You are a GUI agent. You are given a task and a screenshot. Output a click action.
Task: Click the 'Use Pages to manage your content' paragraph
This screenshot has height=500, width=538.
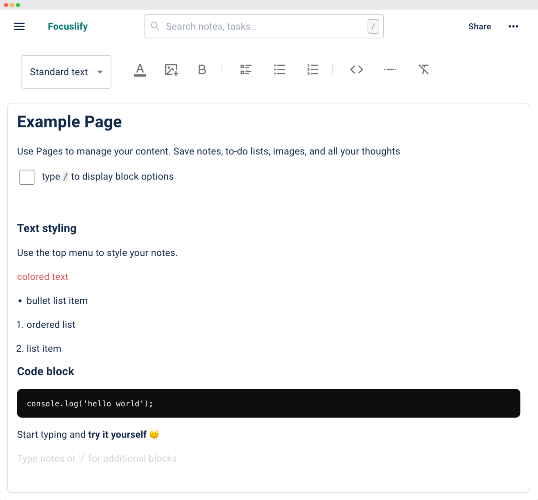tap(209, 151)
